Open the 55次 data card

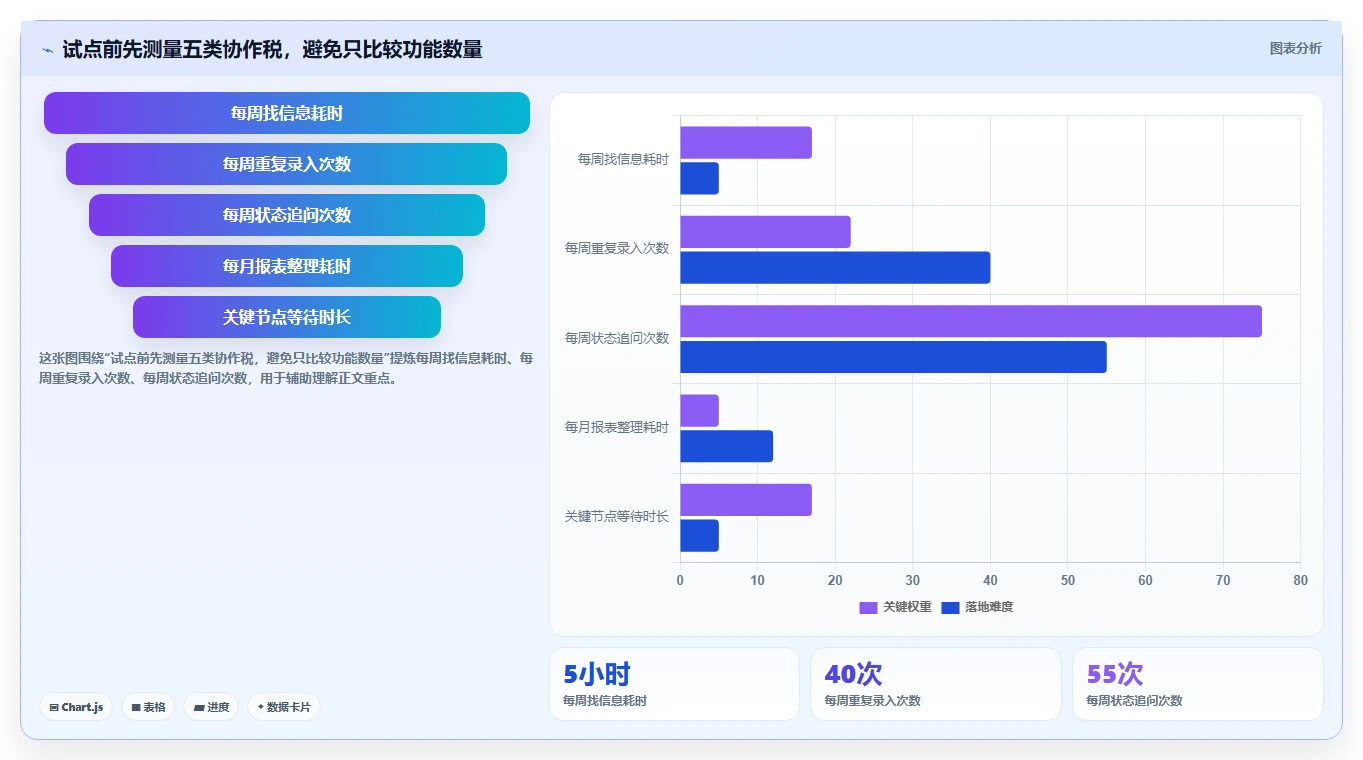[1198, 684]
